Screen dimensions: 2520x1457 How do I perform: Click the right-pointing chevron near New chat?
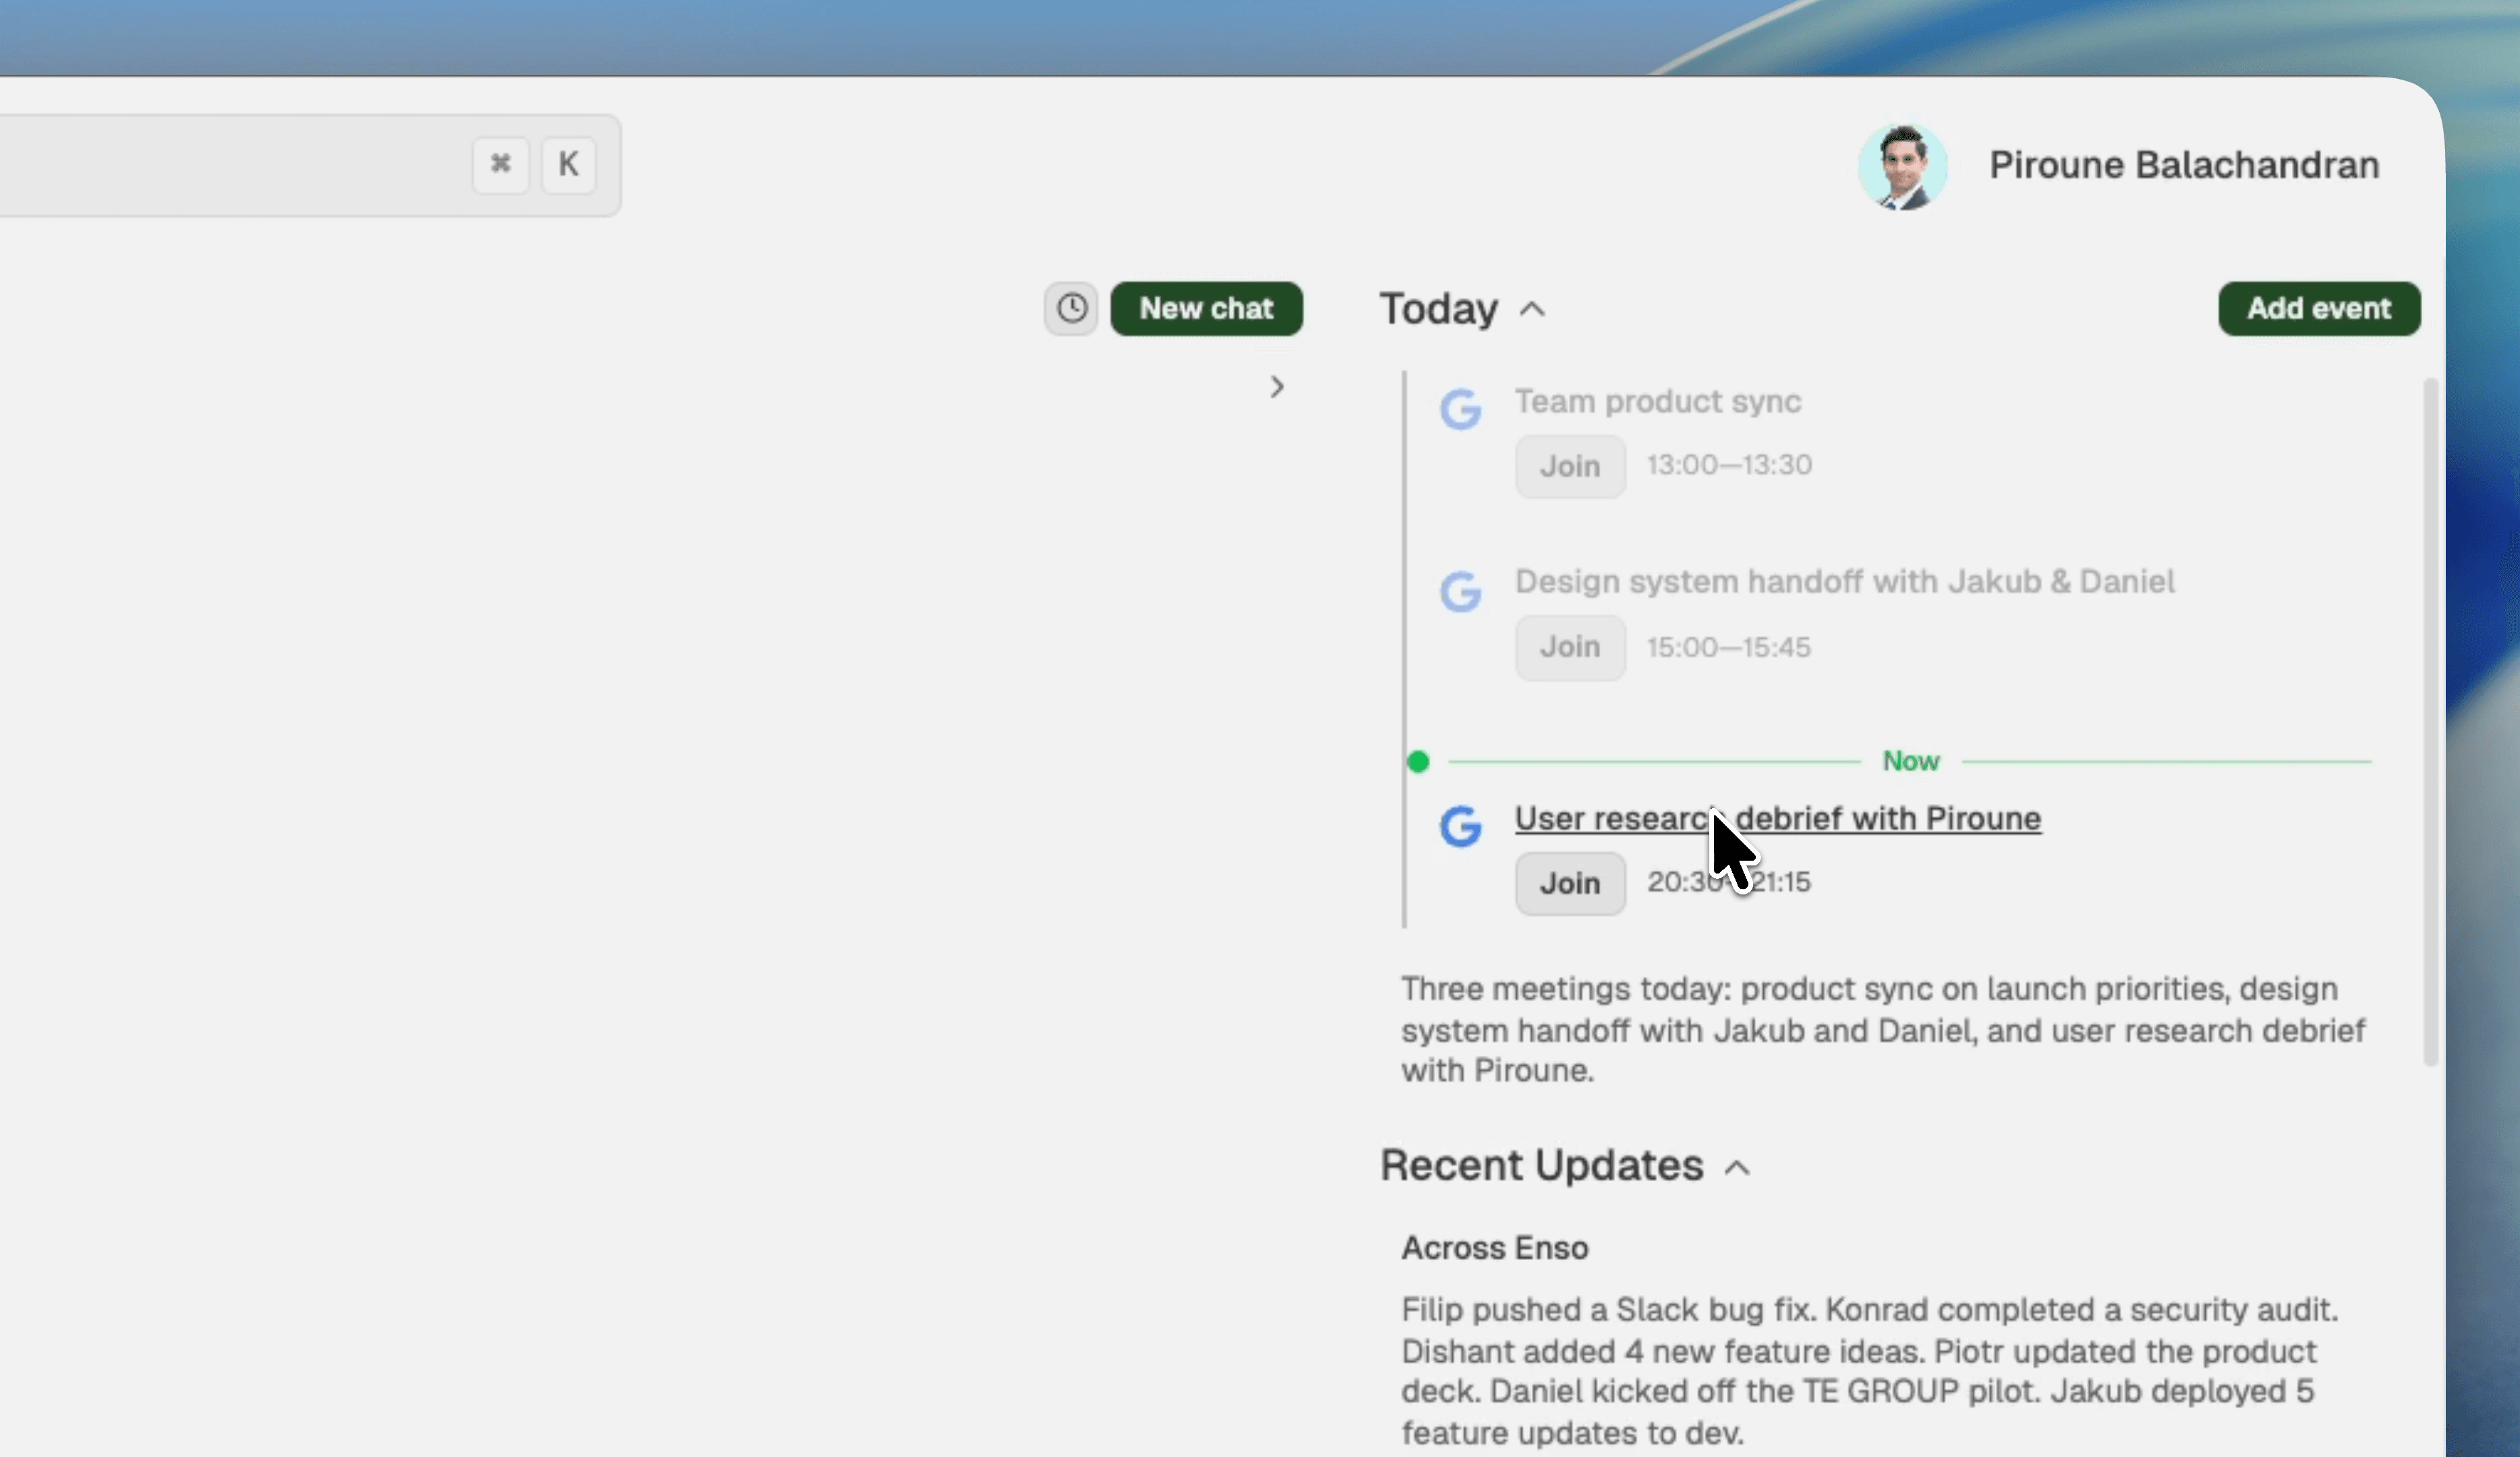coord(1276,387)
